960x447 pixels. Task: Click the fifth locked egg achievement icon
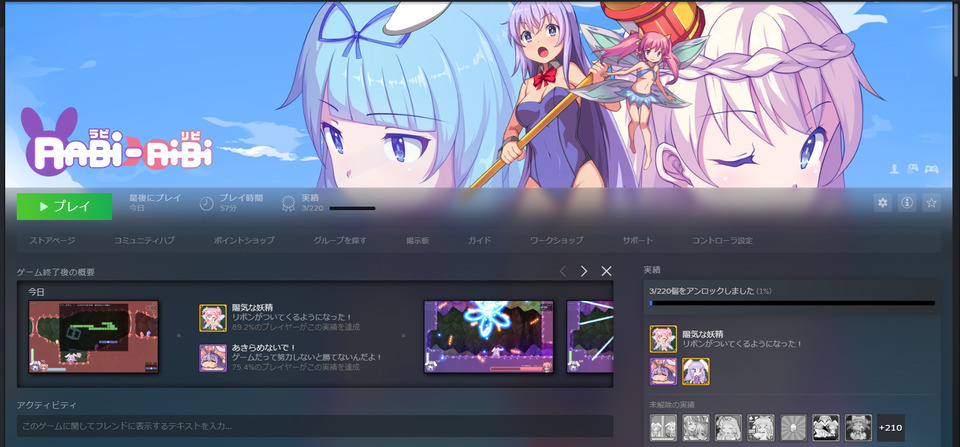793,428
